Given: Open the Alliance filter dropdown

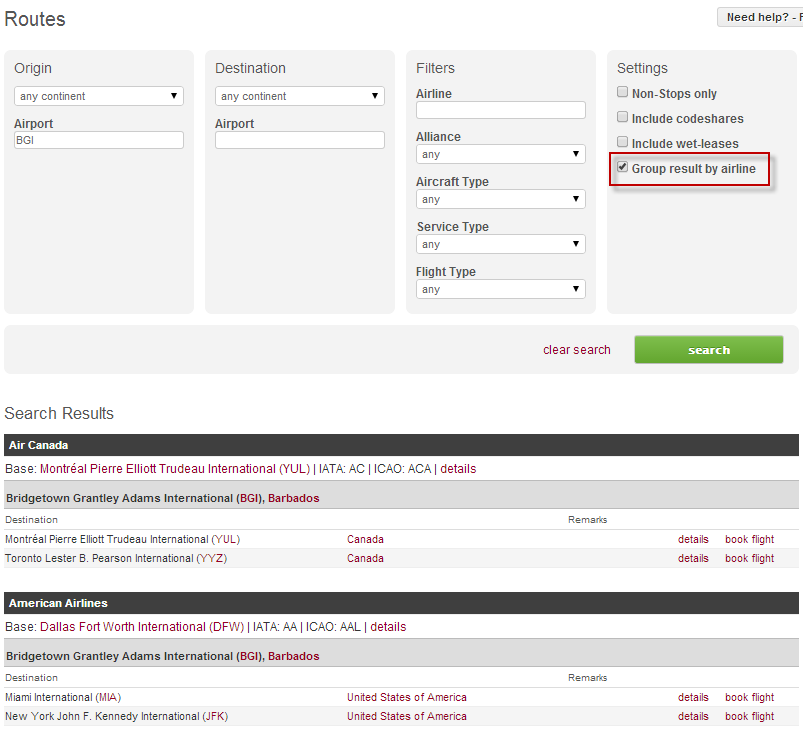Looking at the screenshot, I should (x=501, y=154).
